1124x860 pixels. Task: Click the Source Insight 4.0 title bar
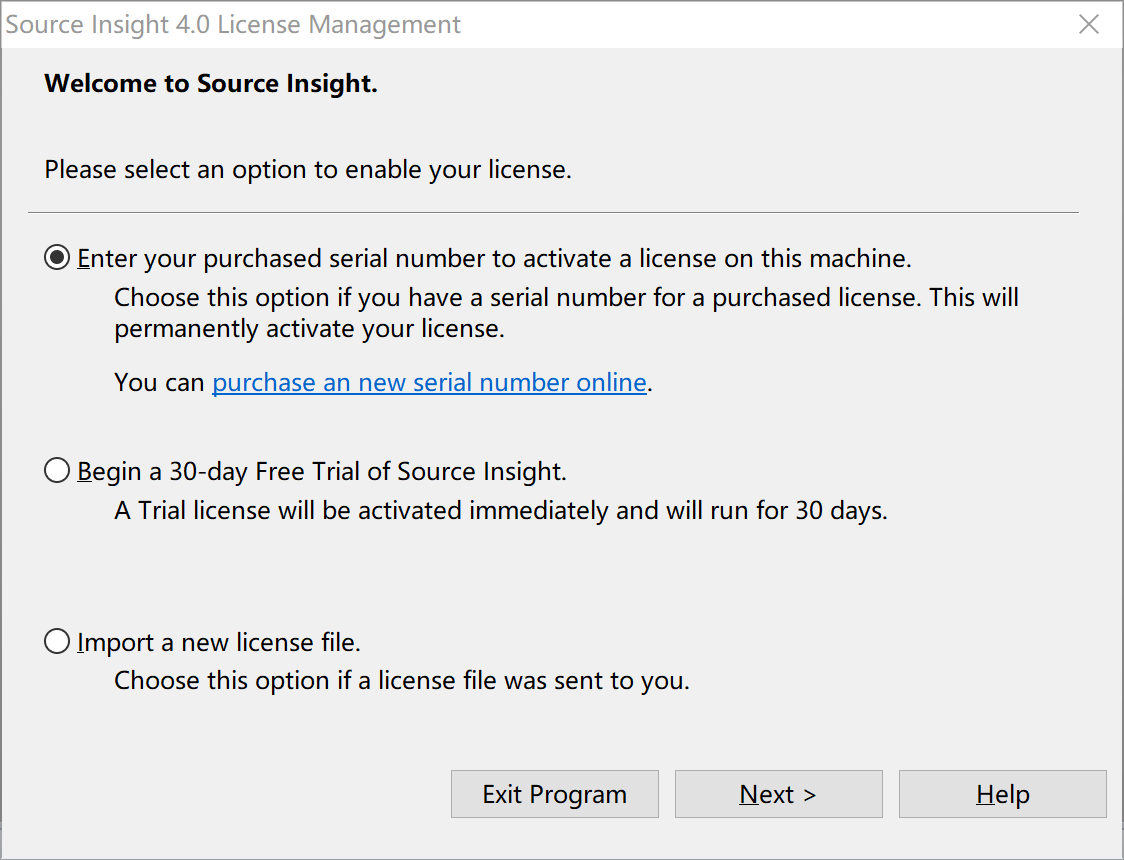pos(233,25)
